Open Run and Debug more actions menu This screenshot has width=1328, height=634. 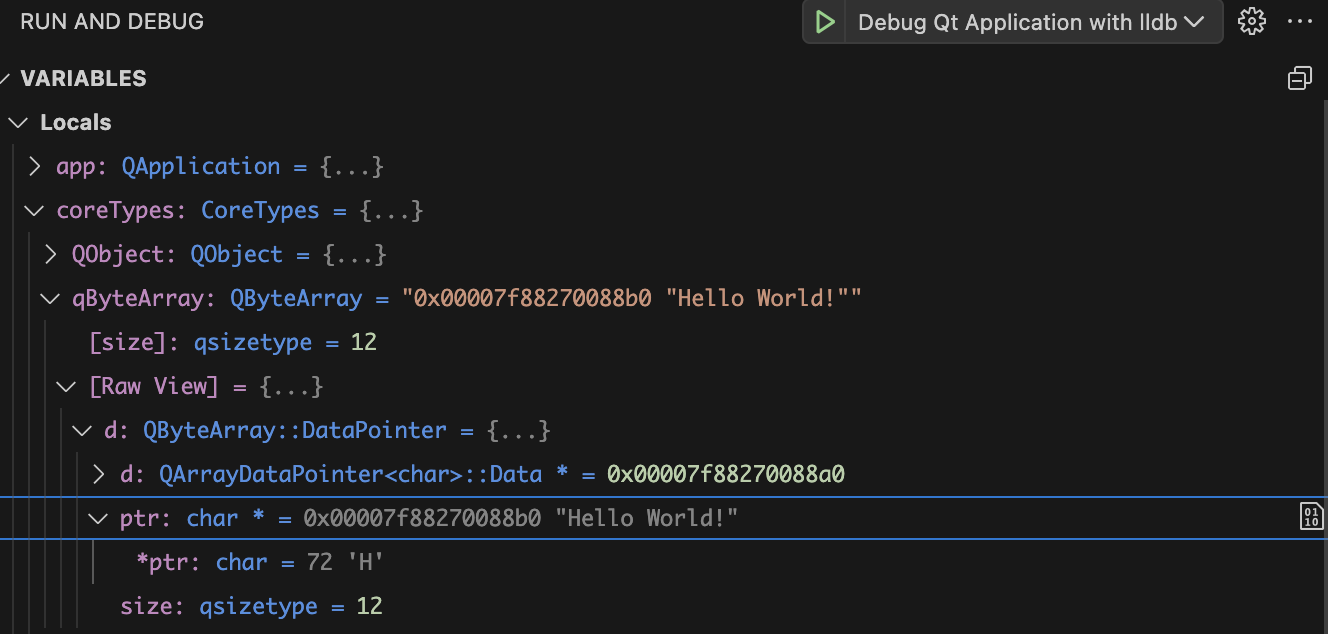tap(1299, 22)
